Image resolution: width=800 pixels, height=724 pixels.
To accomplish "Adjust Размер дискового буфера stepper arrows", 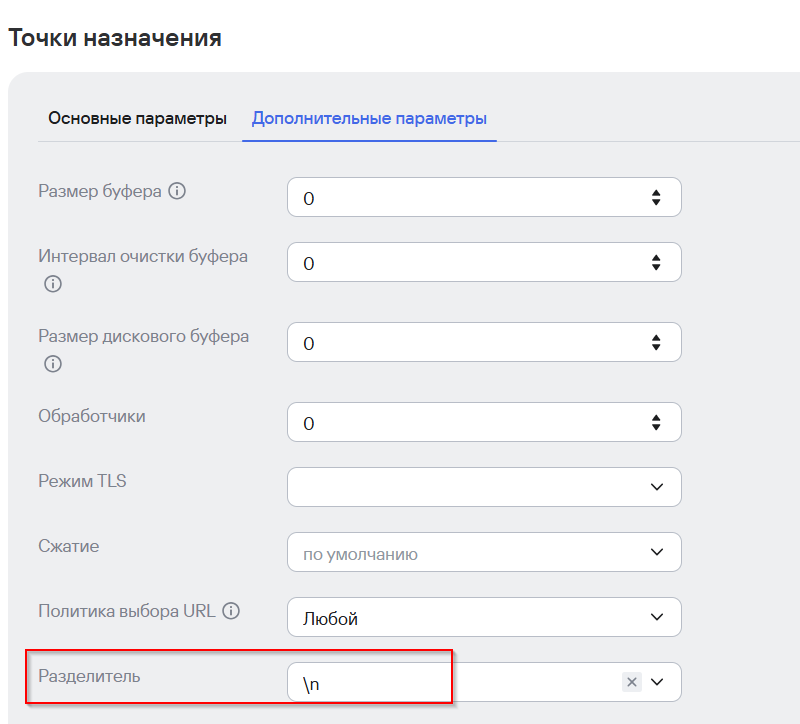I will pos(656,342).
